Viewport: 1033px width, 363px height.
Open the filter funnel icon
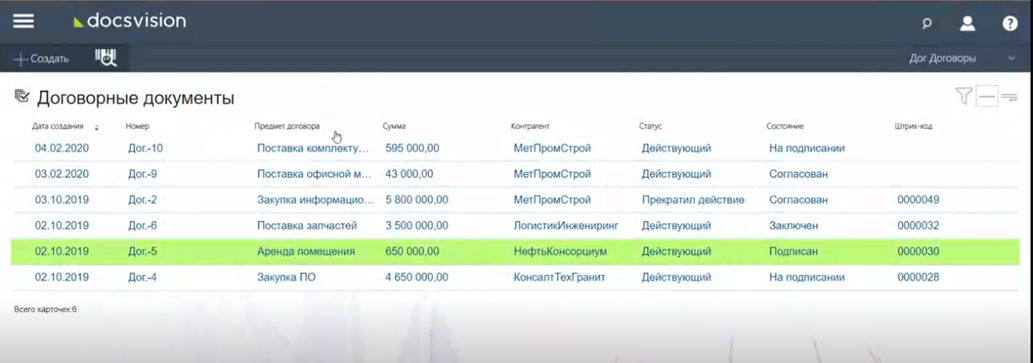tap(964, 97)
